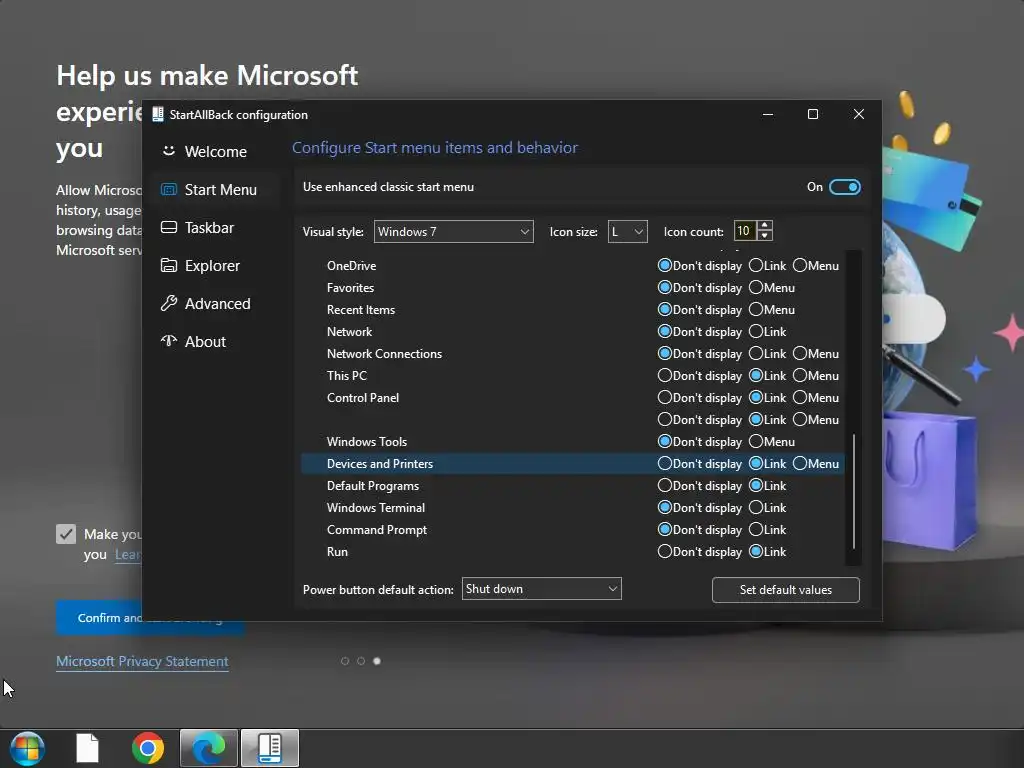Increase icon count with up arrow
This screenshot has width=1024, height=768.
764,225
